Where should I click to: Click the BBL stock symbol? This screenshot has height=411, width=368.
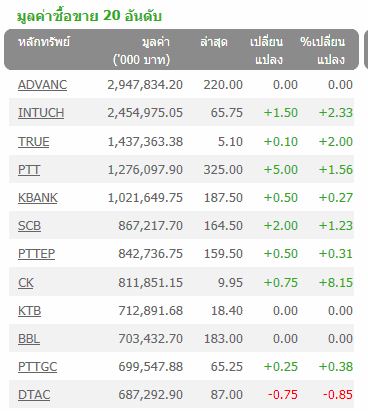point(29,339)
